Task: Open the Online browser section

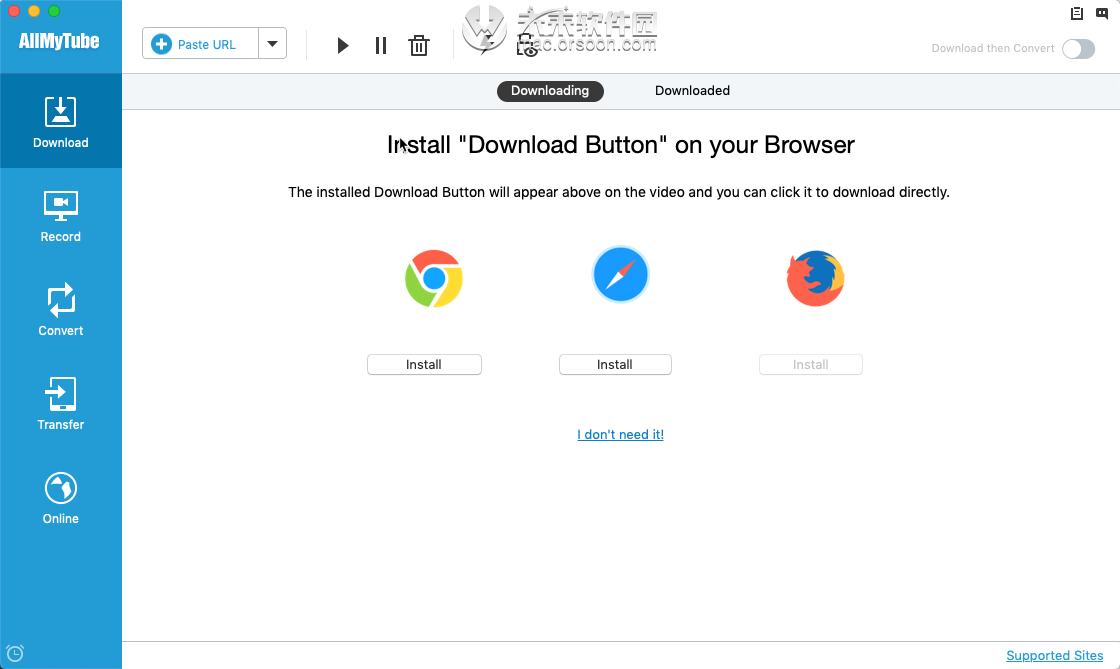Action: tap(61, 498)
